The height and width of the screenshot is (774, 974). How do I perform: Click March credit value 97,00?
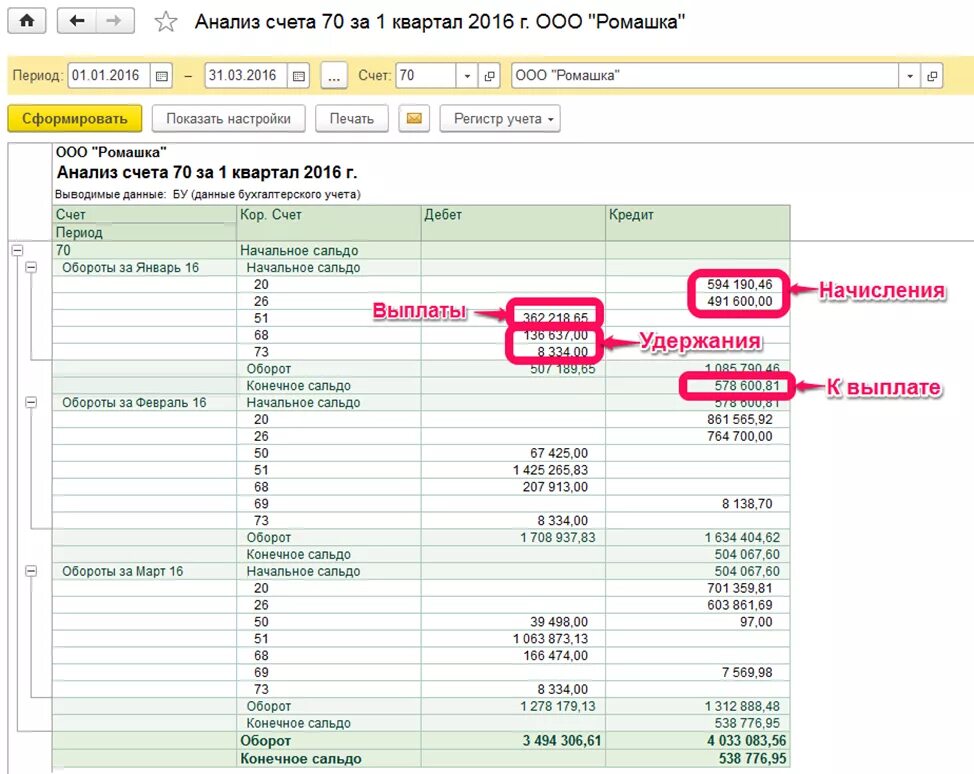(756, 621)
